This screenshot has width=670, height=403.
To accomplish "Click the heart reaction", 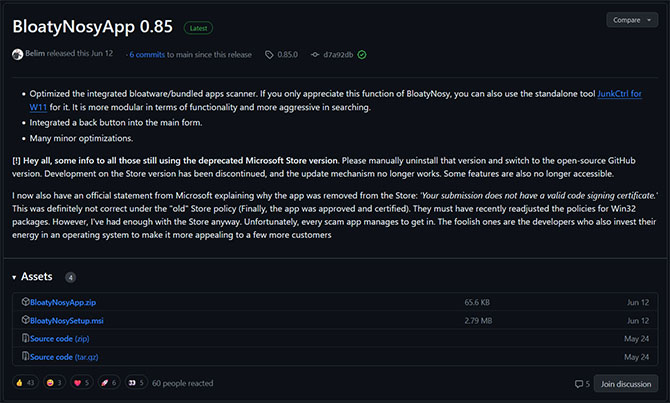I will tap(82, 383).
